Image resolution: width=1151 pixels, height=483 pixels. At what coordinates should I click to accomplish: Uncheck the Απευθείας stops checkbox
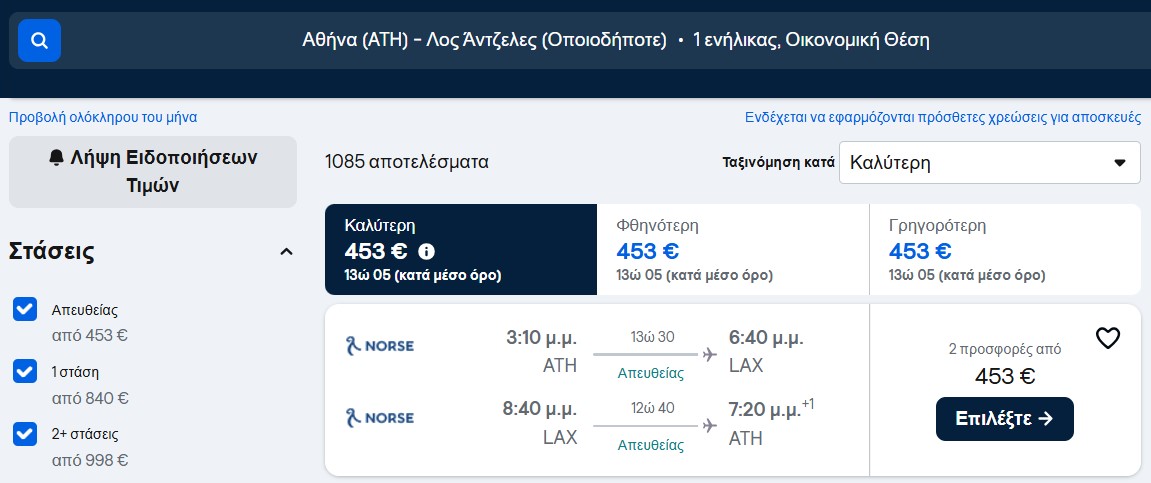point(25,309)
